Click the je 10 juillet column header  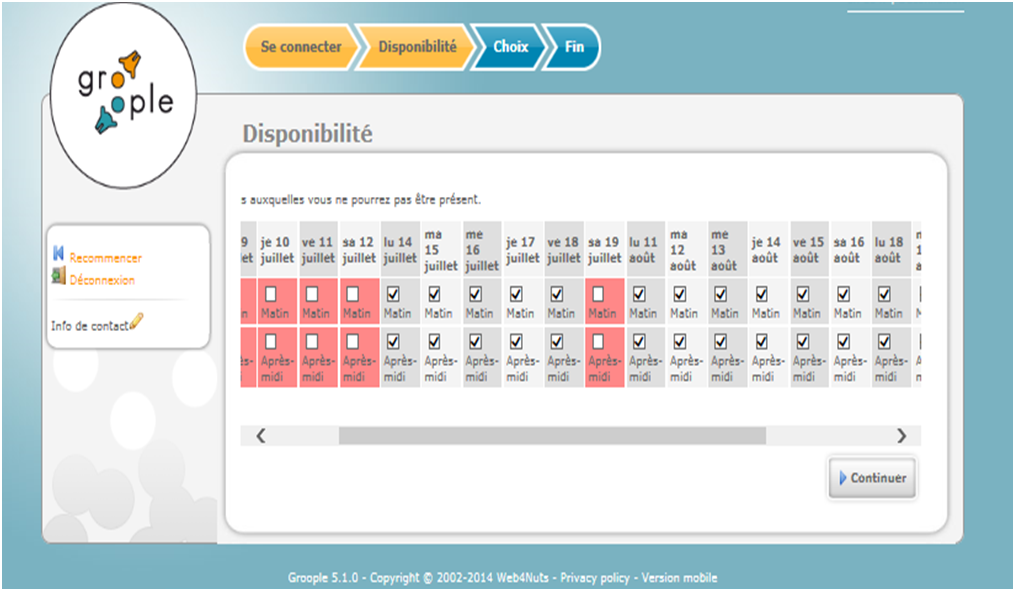click(x=277, y=250)
